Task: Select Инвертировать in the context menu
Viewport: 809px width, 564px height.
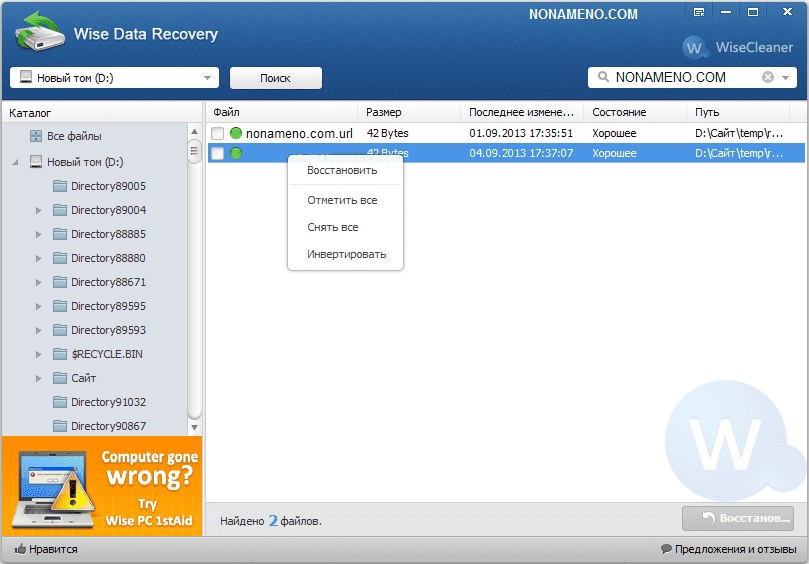Action: (x=346, y=254)
